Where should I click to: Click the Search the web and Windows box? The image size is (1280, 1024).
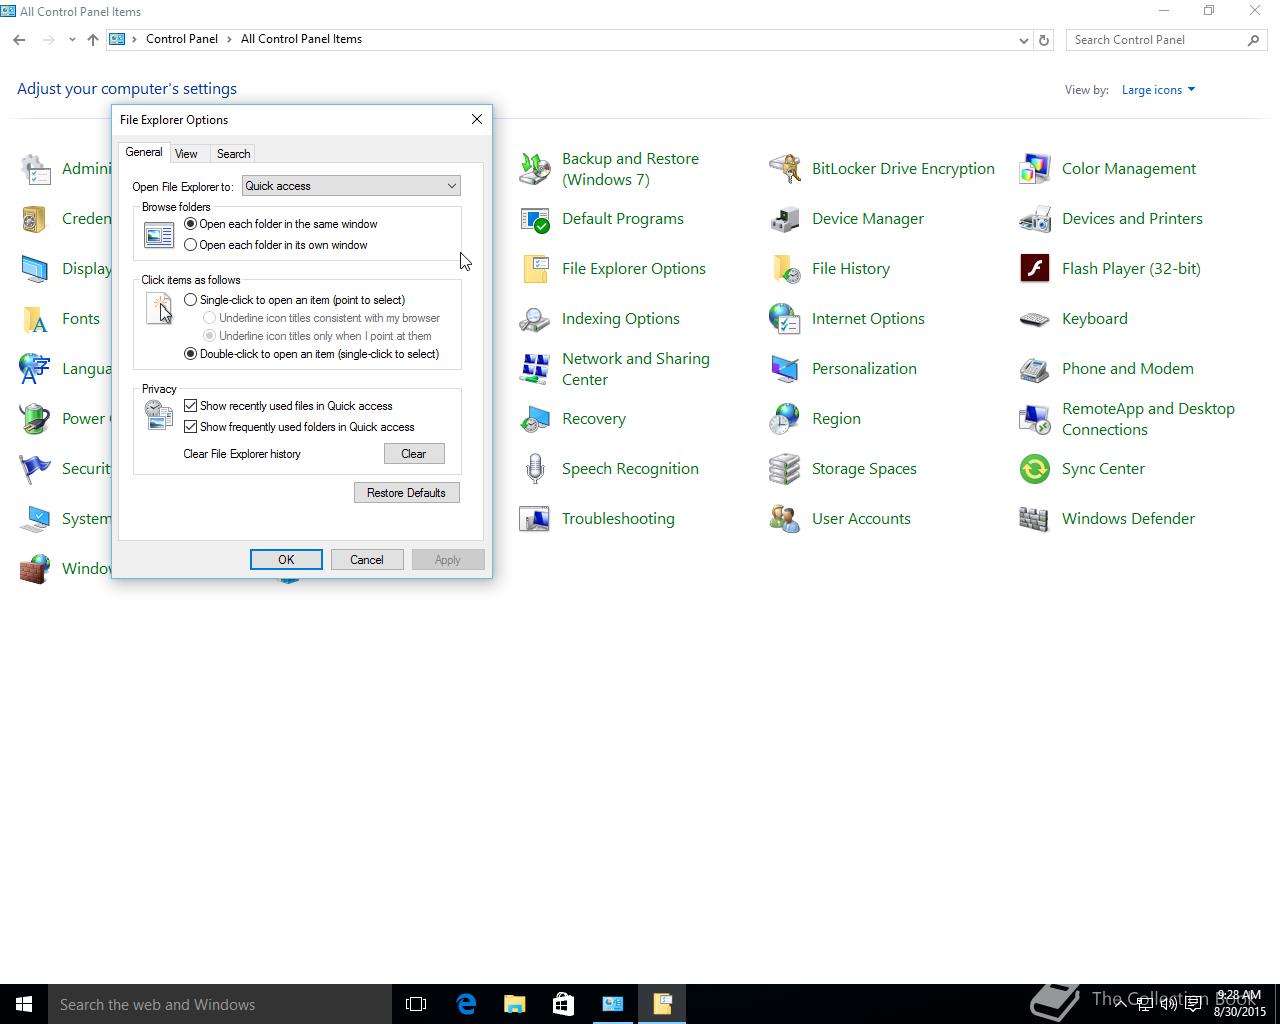pos(220,1004)
